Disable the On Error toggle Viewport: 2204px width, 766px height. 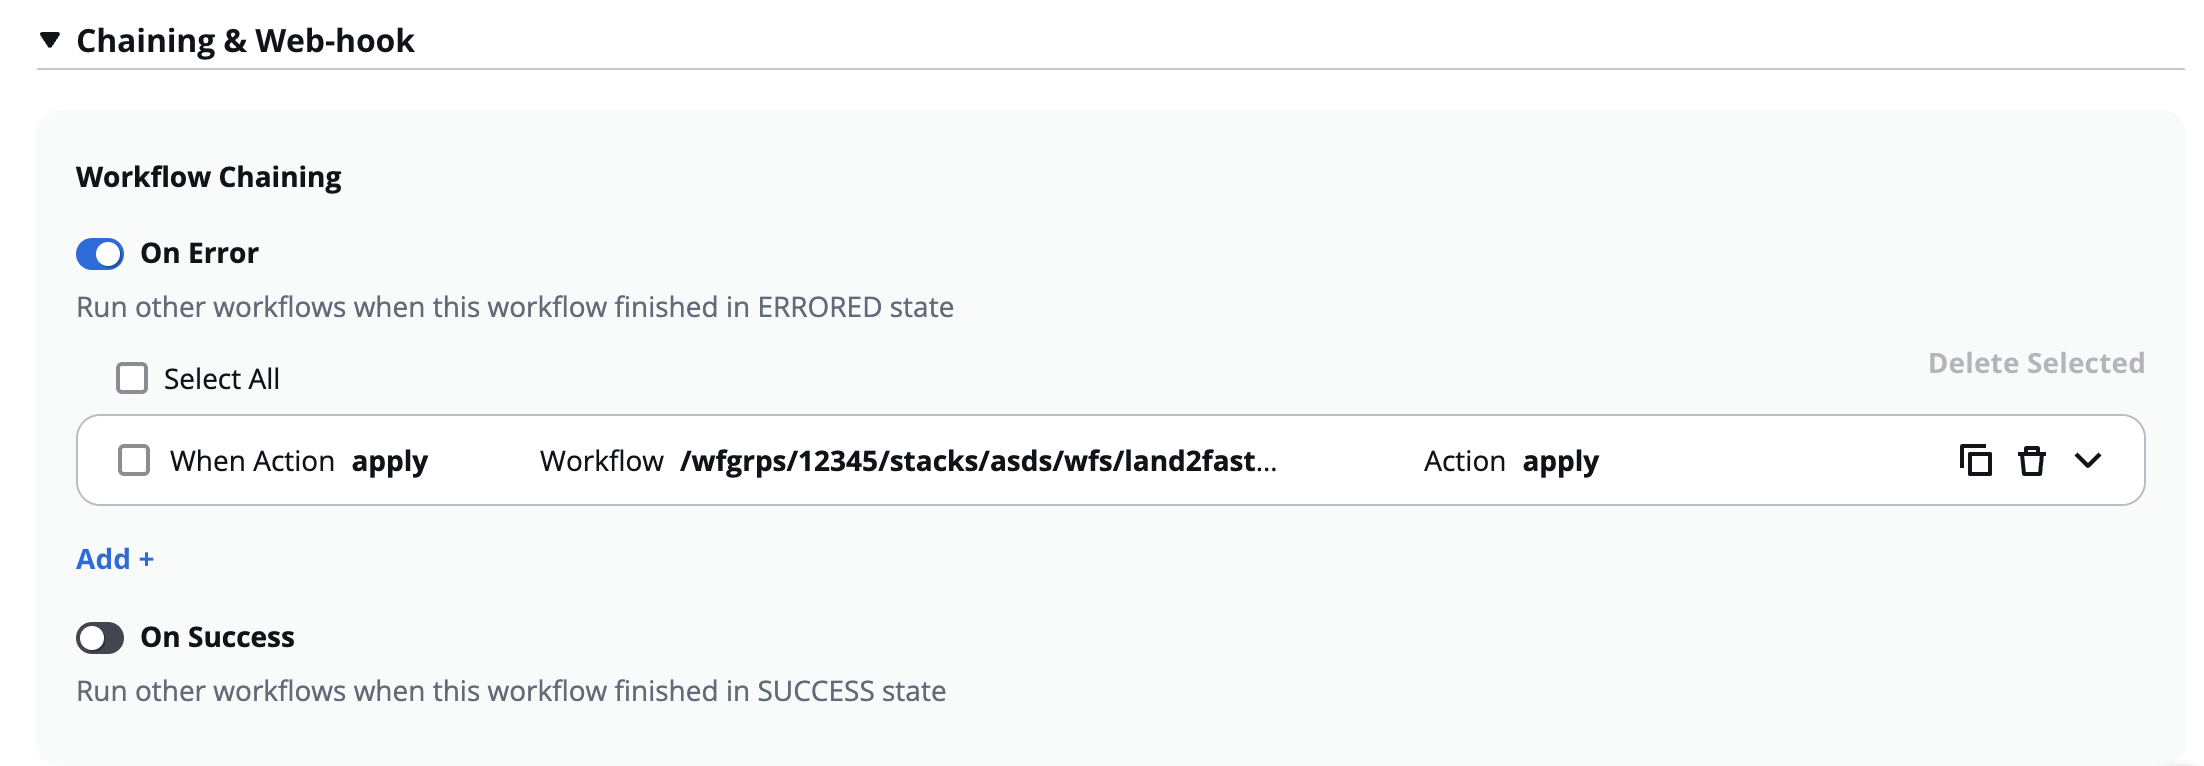click(x=100, y=254)
